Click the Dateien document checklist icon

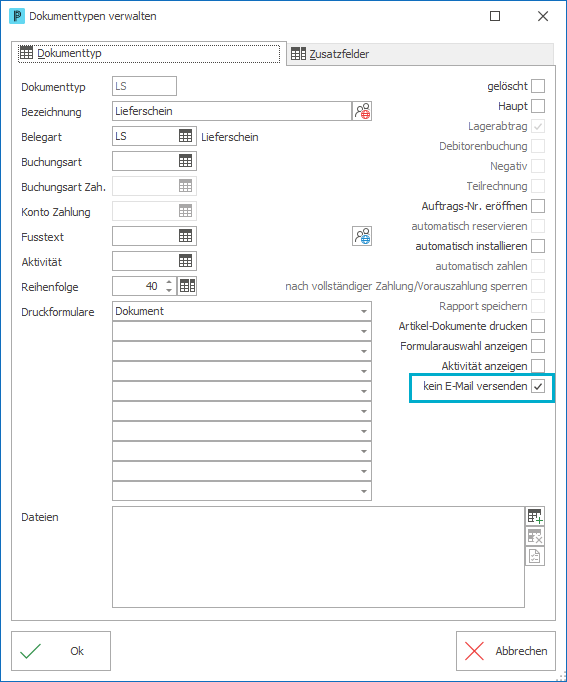point(535,556)
